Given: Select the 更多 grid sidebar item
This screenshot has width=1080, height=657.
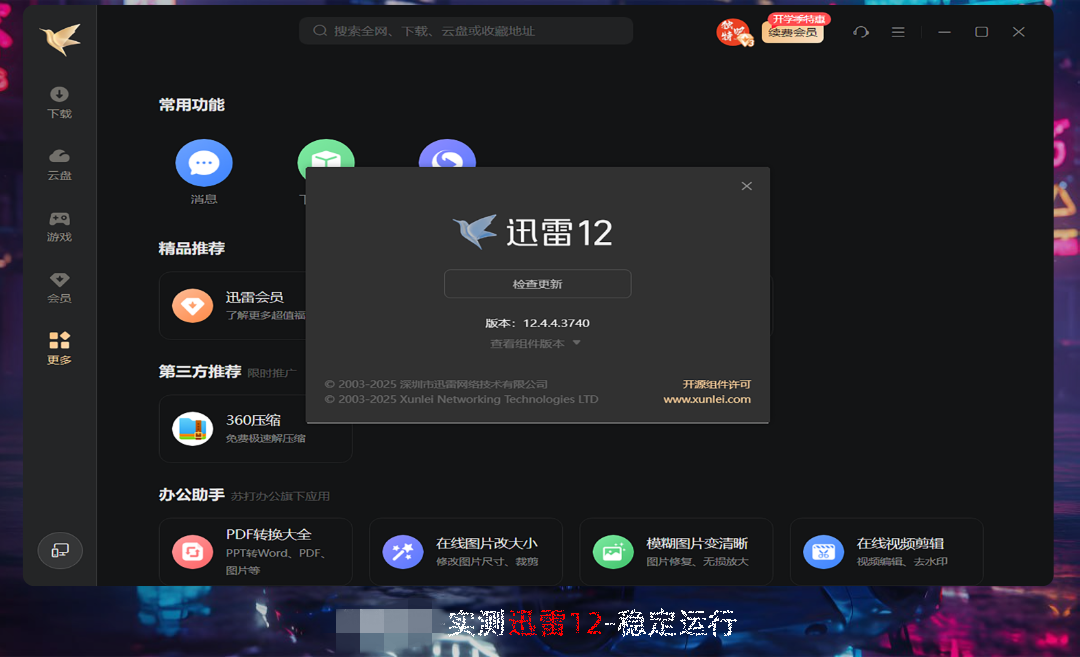Looking at the screenshot, I should [59, 348].
